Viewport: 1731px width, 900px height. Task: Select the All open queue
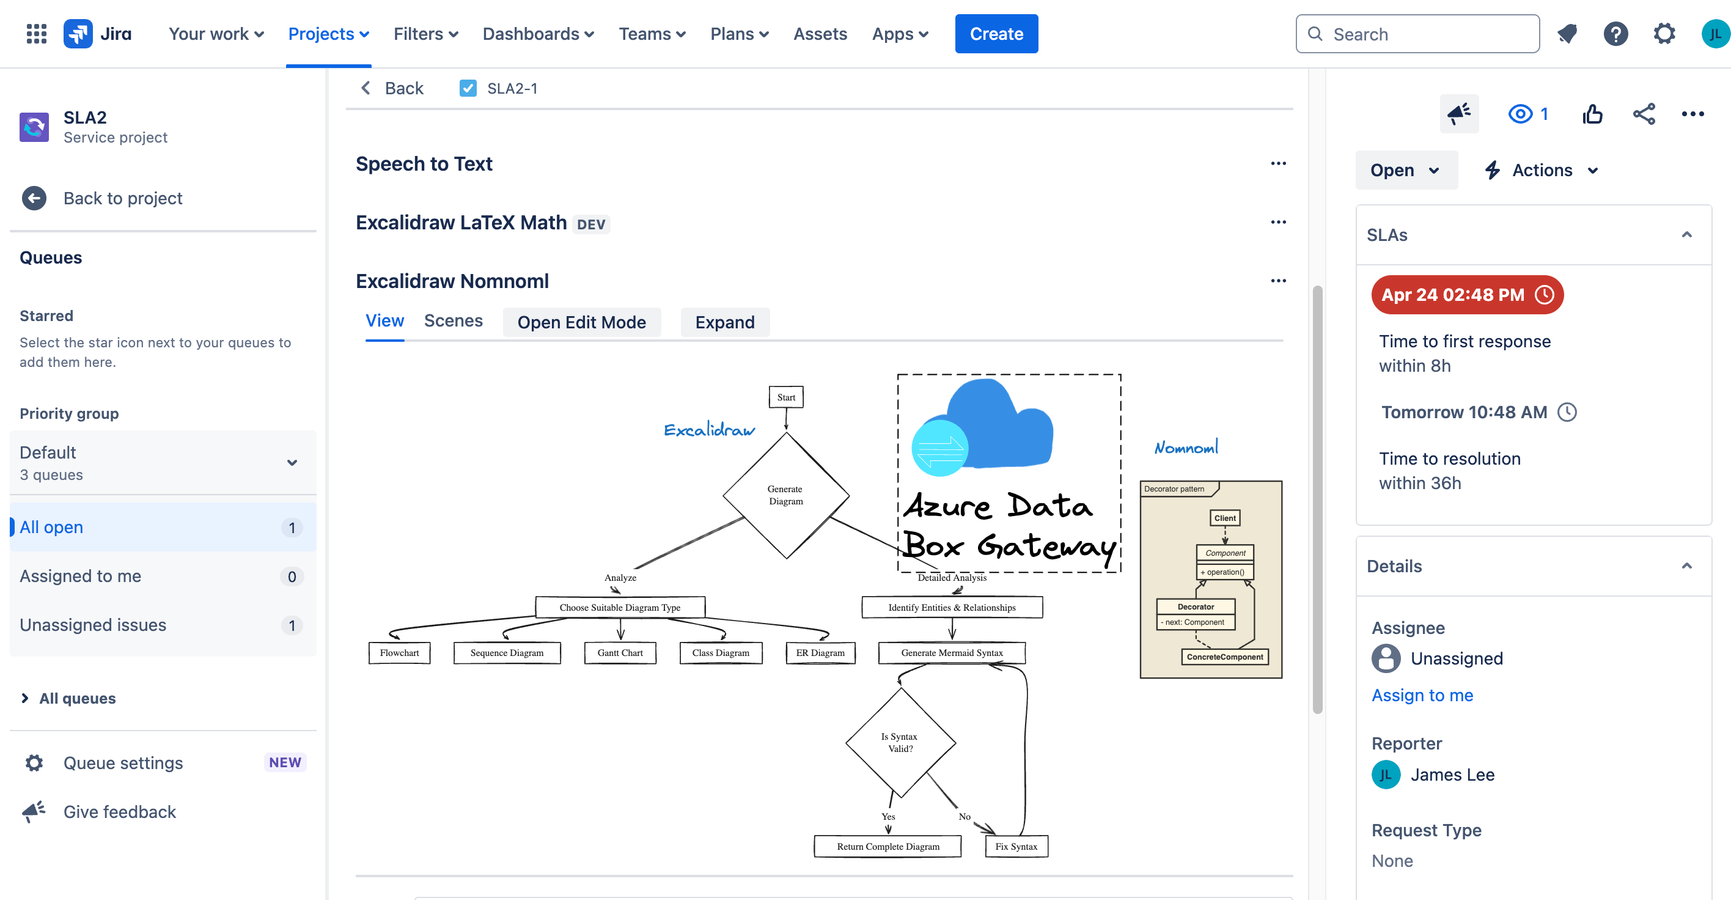[163, 527]
